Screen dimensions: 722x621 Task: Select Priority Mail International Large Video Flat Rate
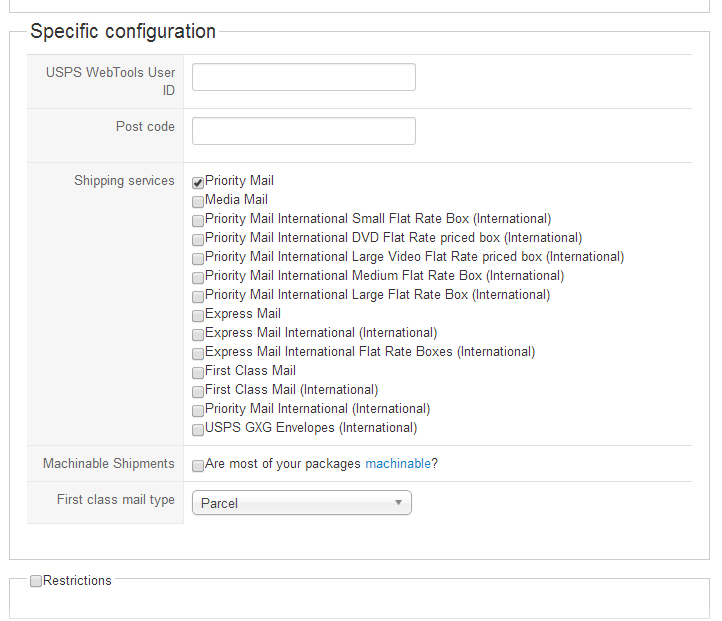coord(198,258)
